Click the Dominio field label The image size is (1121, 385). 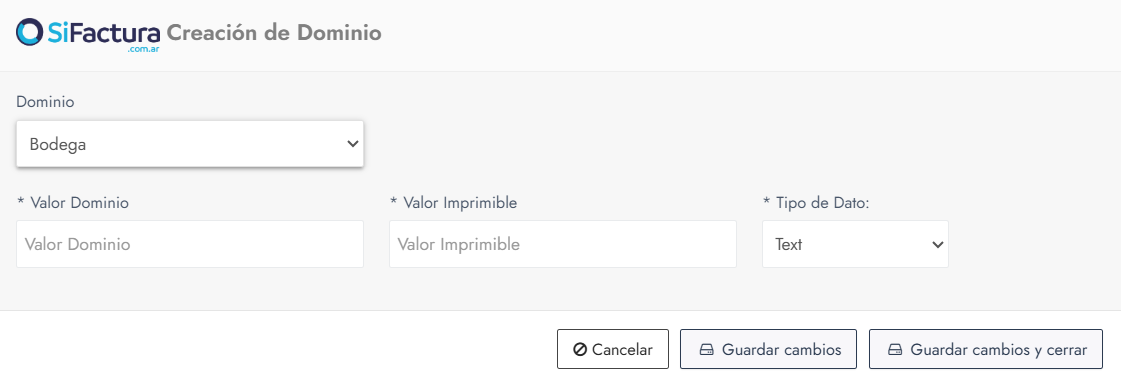click(x=45, y=102)
